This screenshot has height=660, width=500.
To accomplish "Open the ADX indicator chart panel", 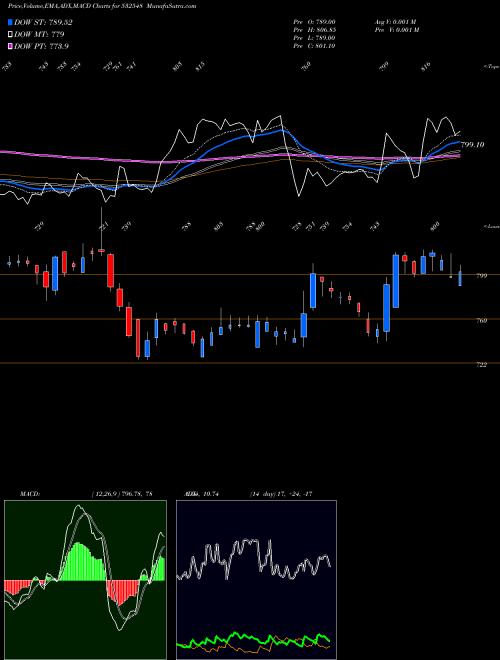I will [x=256, y=580].
